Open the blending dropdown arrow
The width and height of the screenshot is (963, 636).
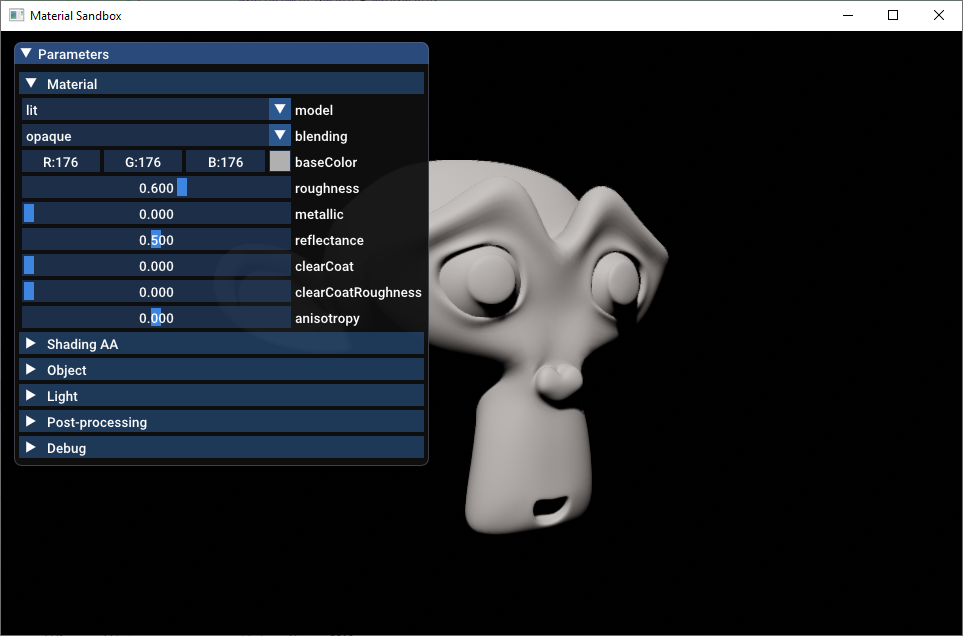coord(279,135)
